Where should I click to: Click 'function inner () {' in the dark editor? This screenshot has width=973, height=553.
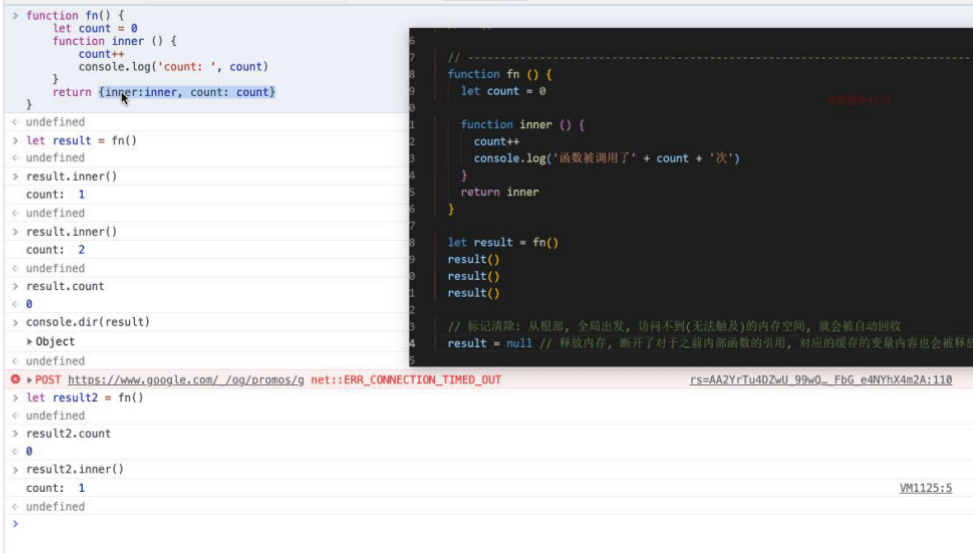pos(522,124)
